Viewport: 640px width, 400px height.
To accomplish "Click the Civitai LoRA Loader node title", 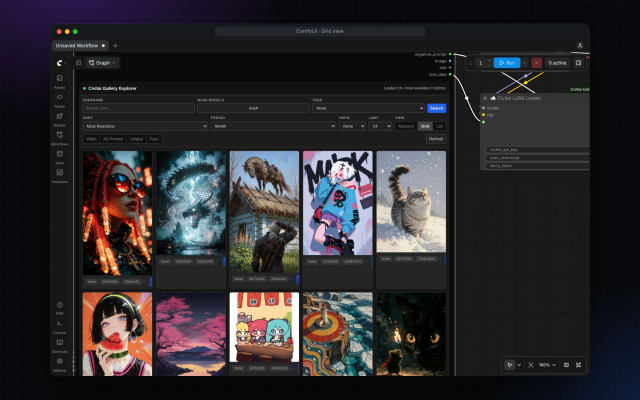I will click(x=519, y=98).
